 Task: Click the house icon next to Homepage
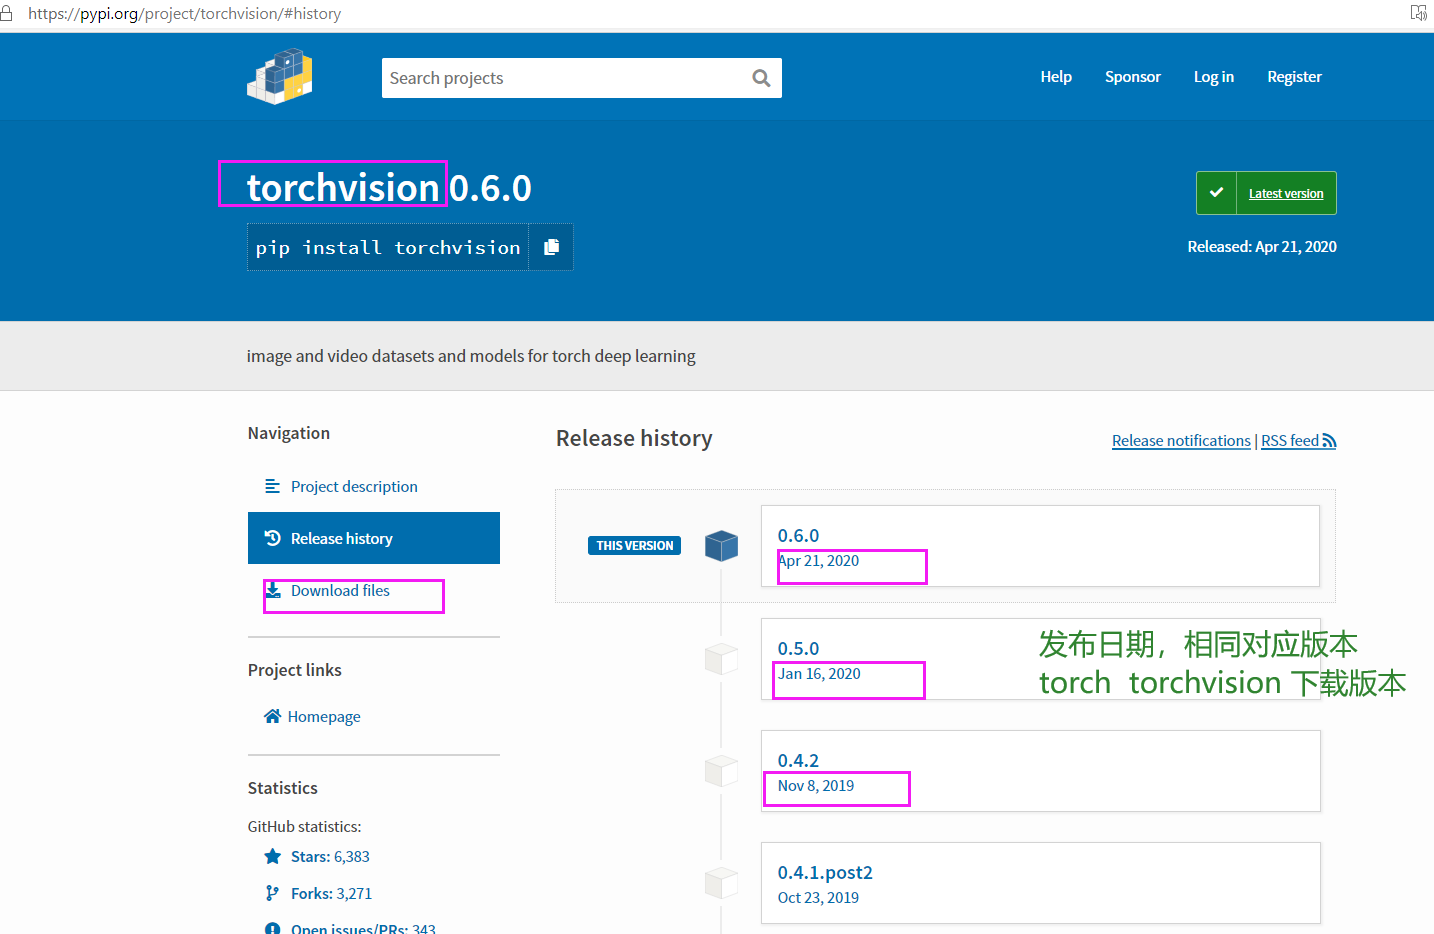271,716
